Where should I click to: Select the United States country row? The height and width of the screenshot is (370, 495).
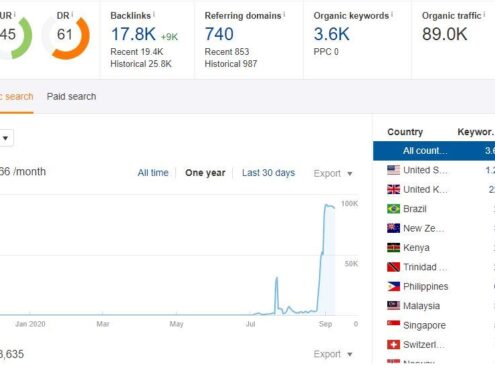coord(434,170)
